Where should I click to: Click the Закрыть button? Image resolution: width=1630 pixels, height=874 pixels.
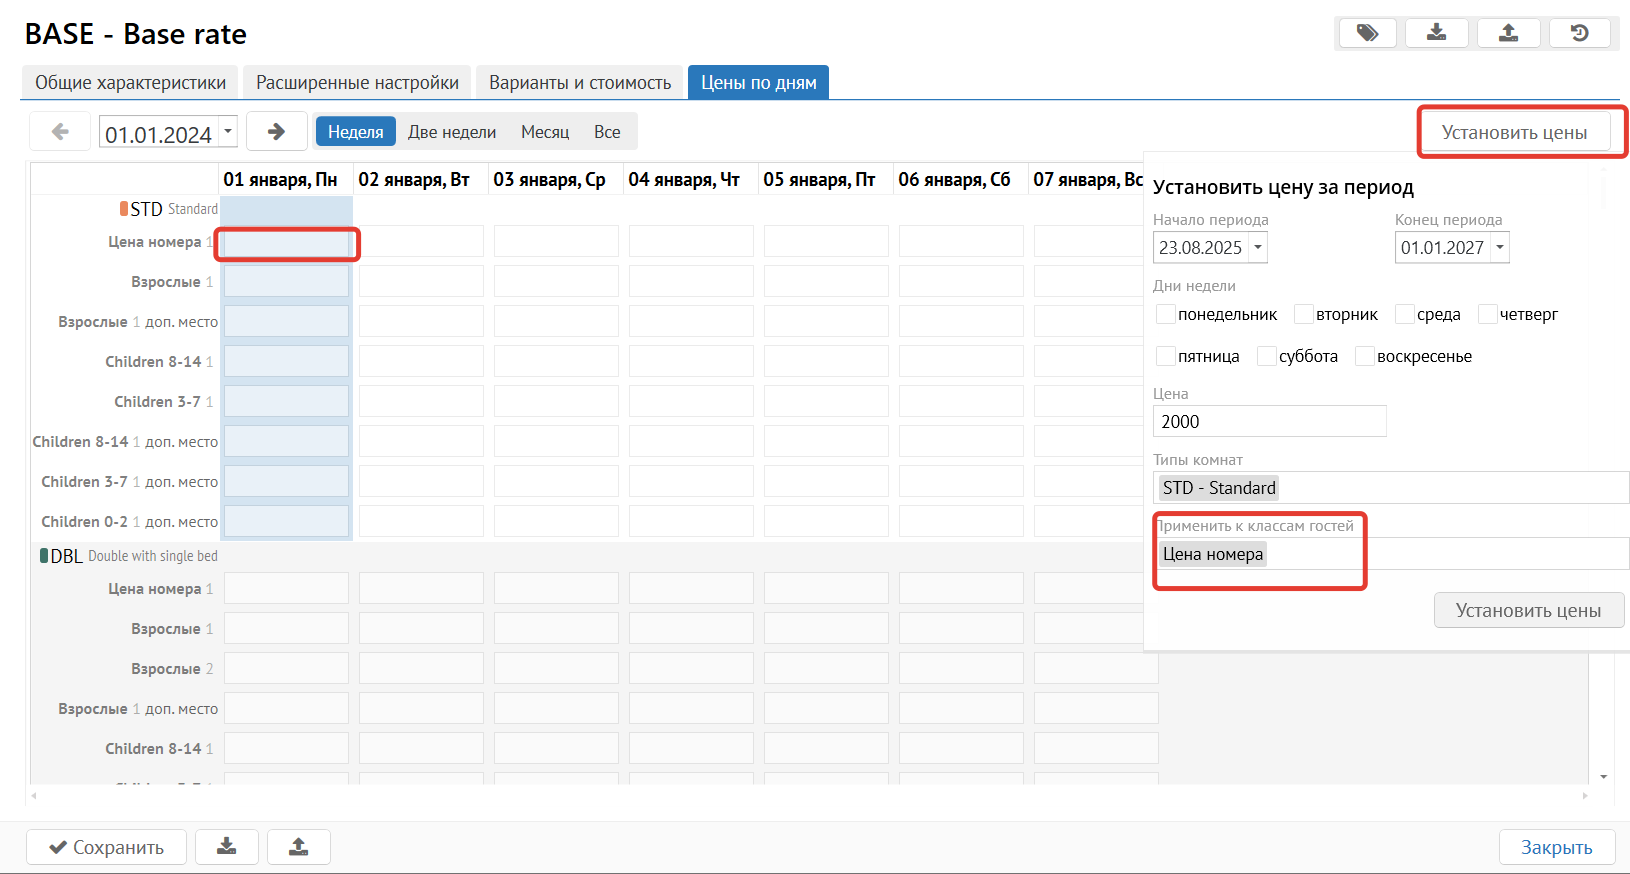(x=1556, y=847)
